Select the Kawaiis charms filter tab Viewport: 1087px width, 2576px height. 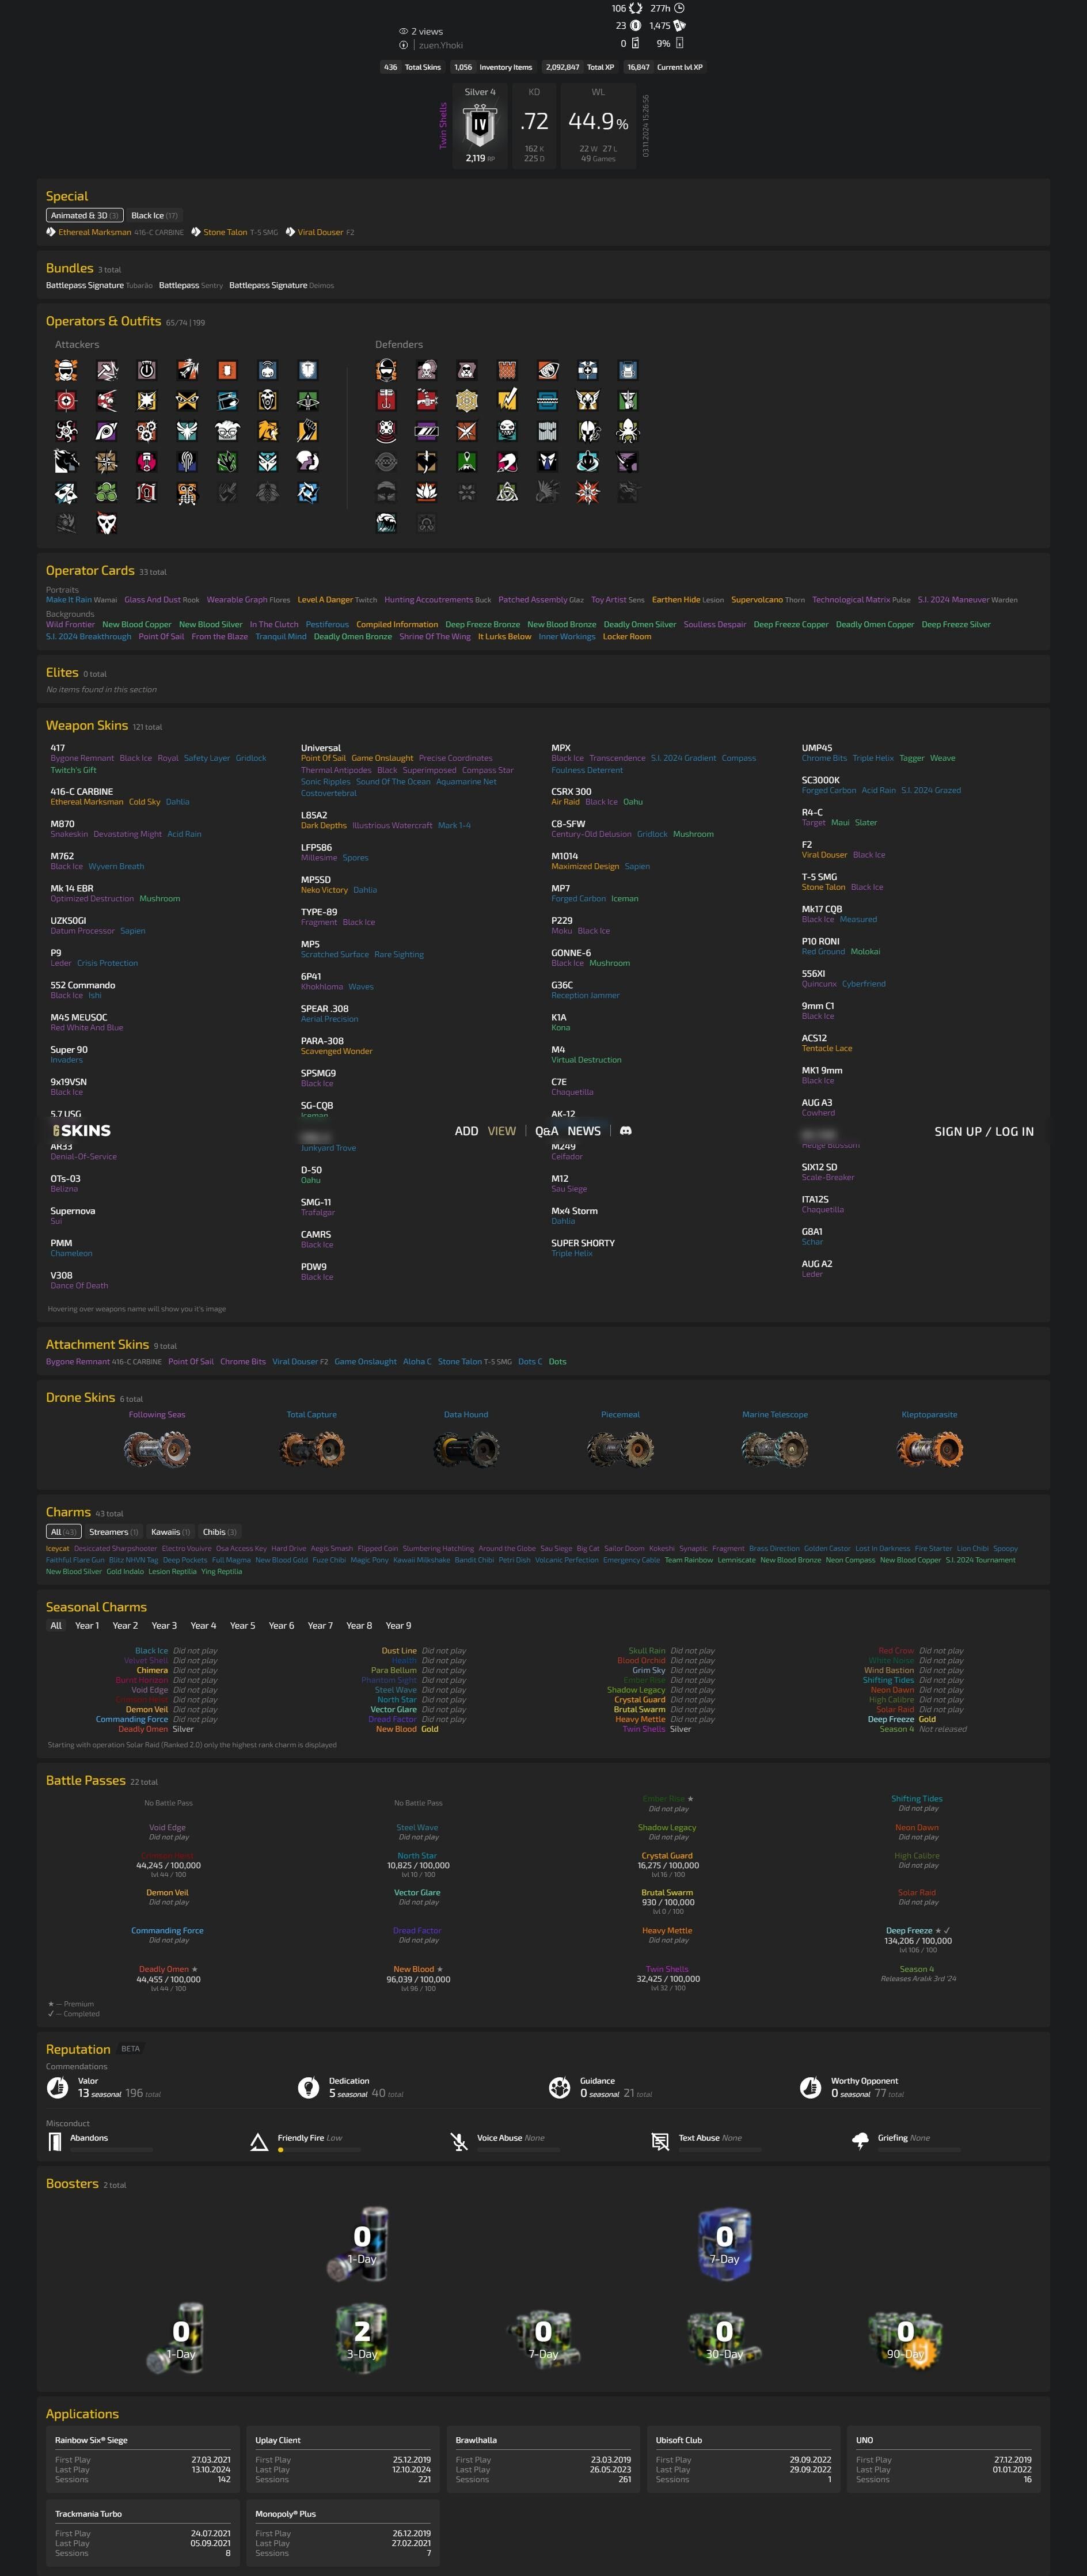pyautogui.click(x=170, y=1532)
